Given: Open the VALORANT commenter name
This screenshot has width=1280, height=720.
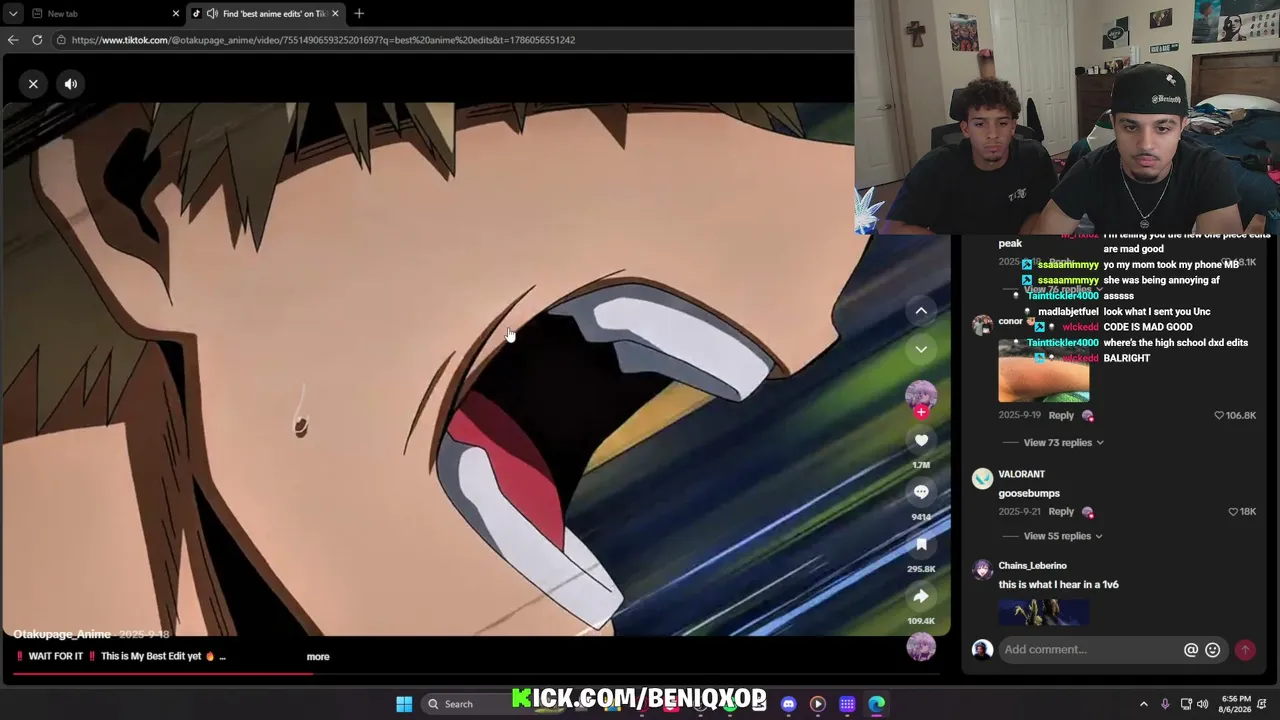Looking at the screenshot, I should (x=1021, y=474).
